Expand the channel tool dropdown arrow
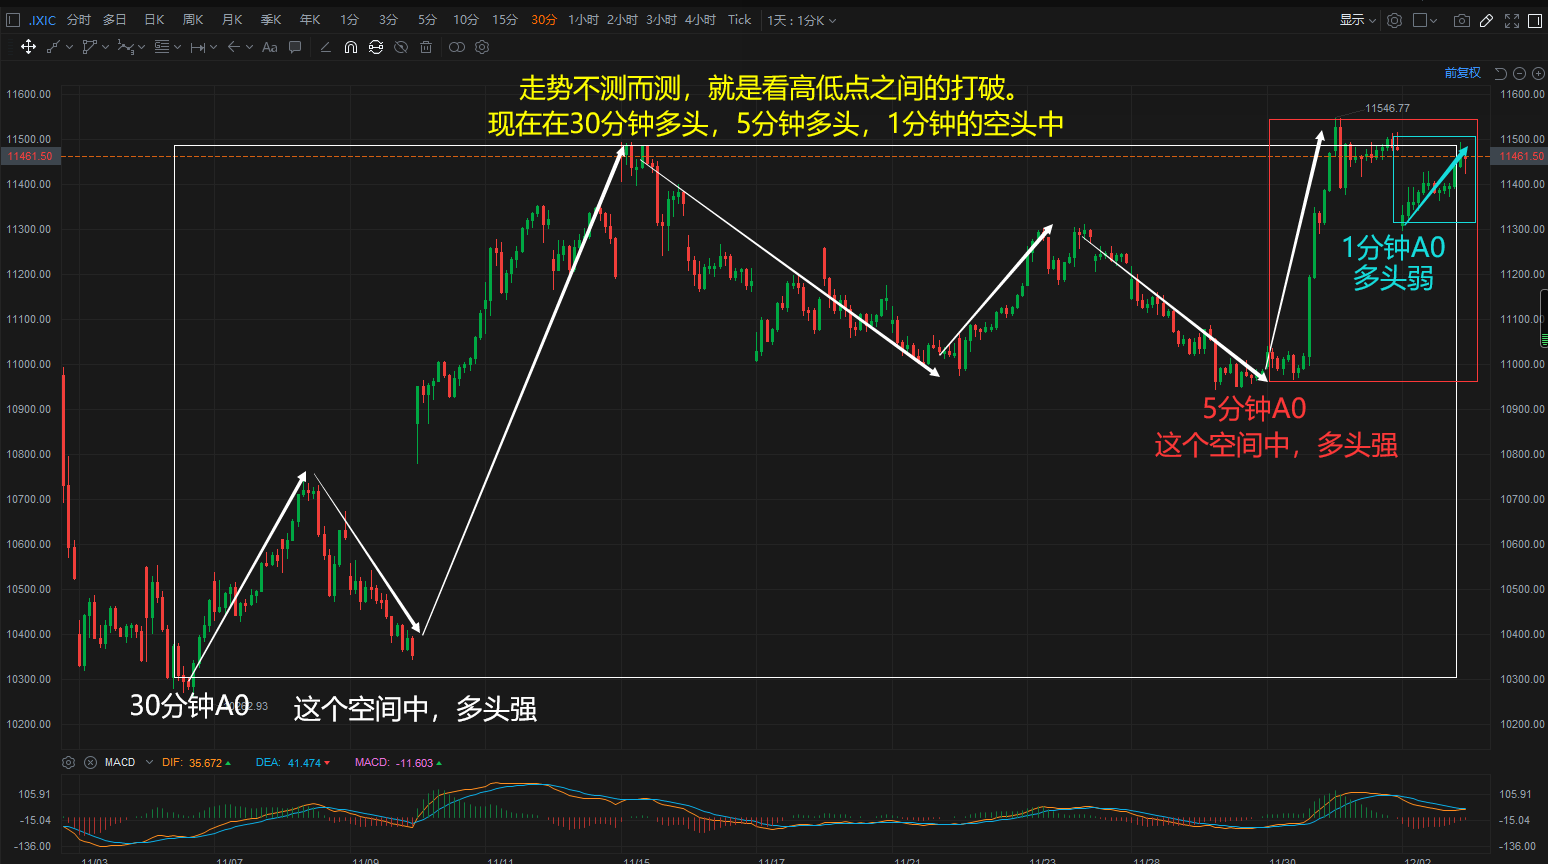Viewport: 1548px width, 864px height. [x=105, y=47]
